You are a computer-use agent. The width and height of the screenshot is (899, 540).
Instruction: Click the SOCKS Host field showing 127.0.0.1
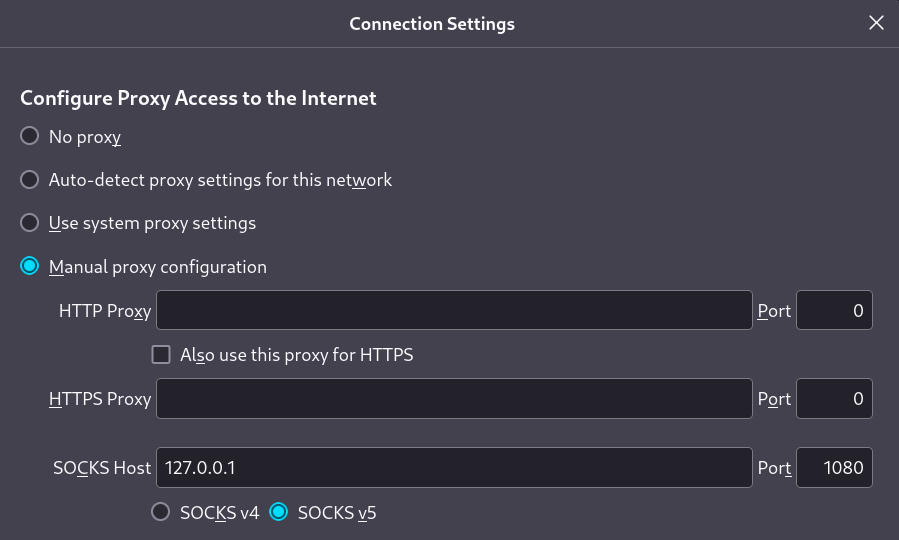coord(454,467)
